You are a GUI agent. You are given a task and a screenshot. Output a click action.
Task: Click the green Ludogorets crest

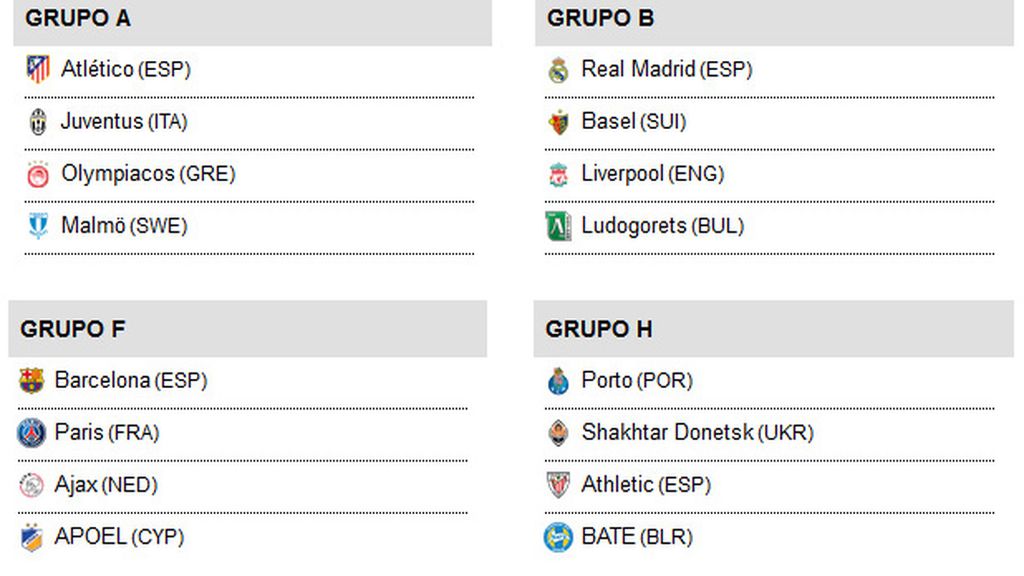558,227
